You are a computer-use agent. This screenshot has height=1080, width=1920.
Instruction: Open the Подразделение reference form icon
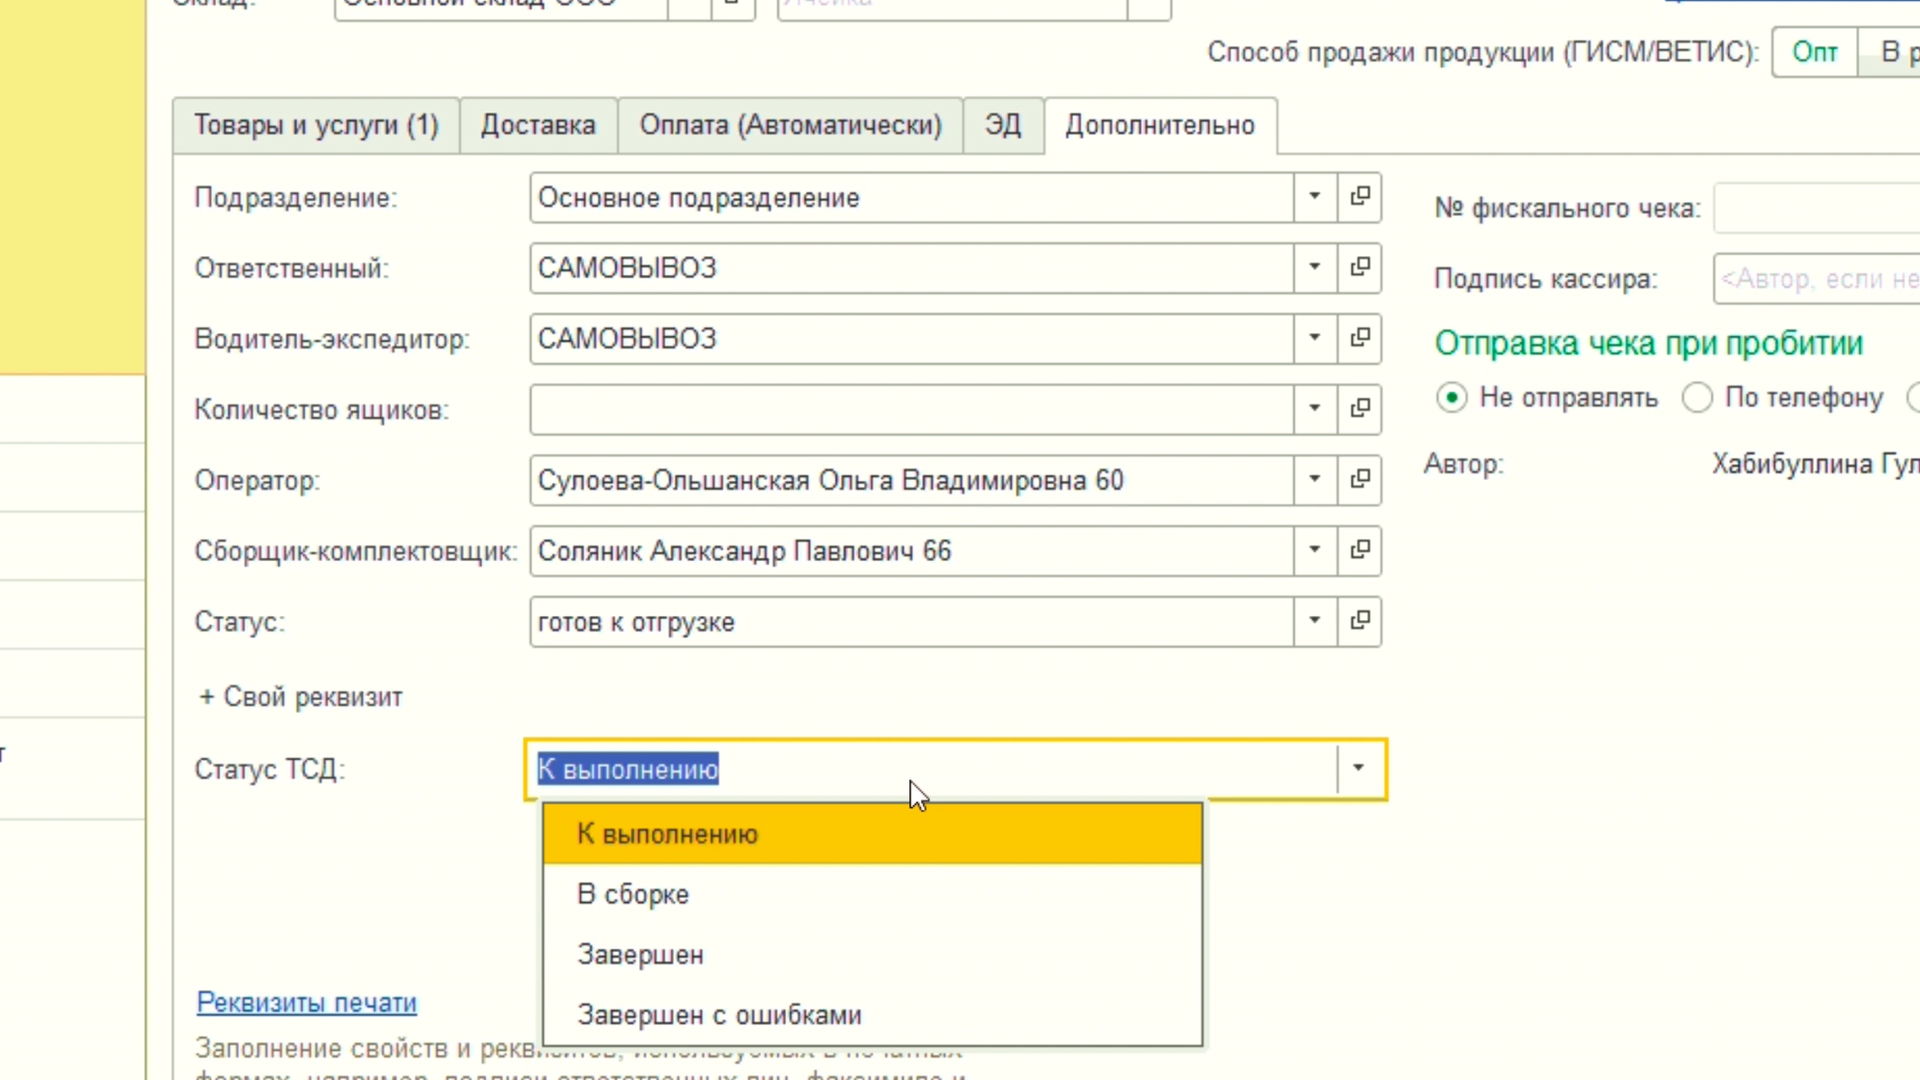pyautogui.click(x=1360, y=197)
